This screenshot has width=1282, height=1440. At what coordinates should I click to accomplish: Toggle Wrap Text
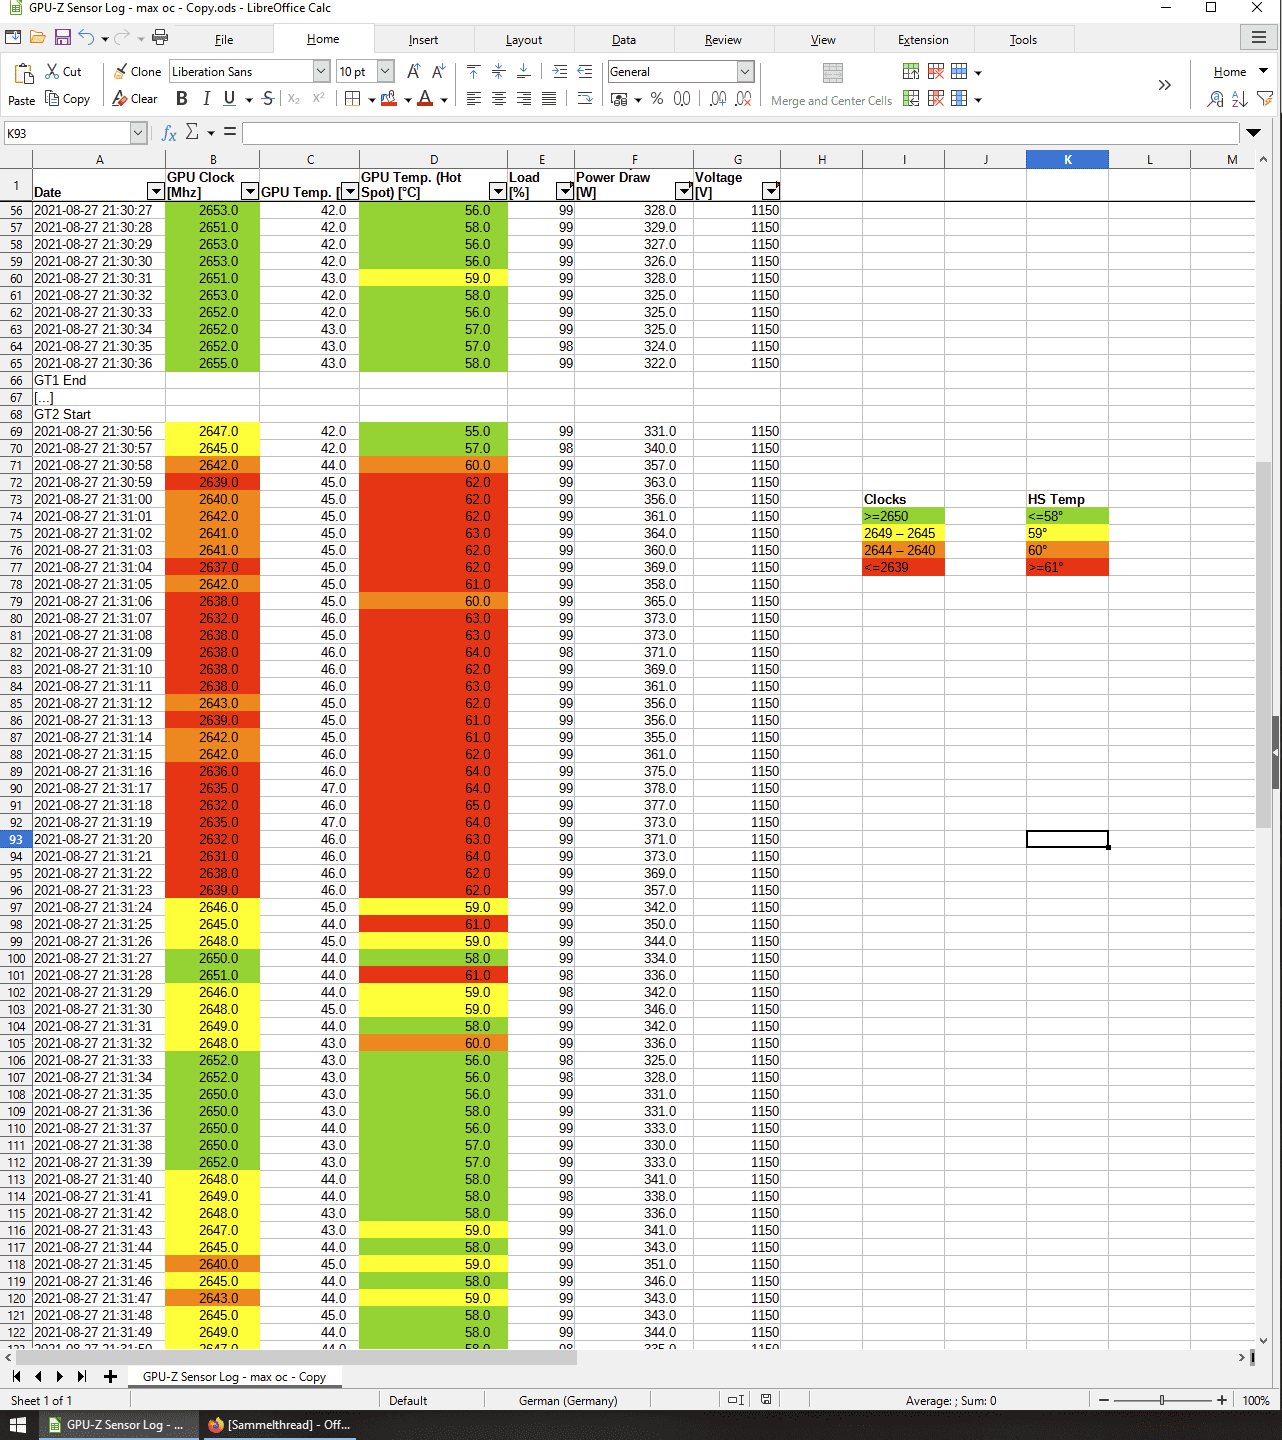coord(586,99)
